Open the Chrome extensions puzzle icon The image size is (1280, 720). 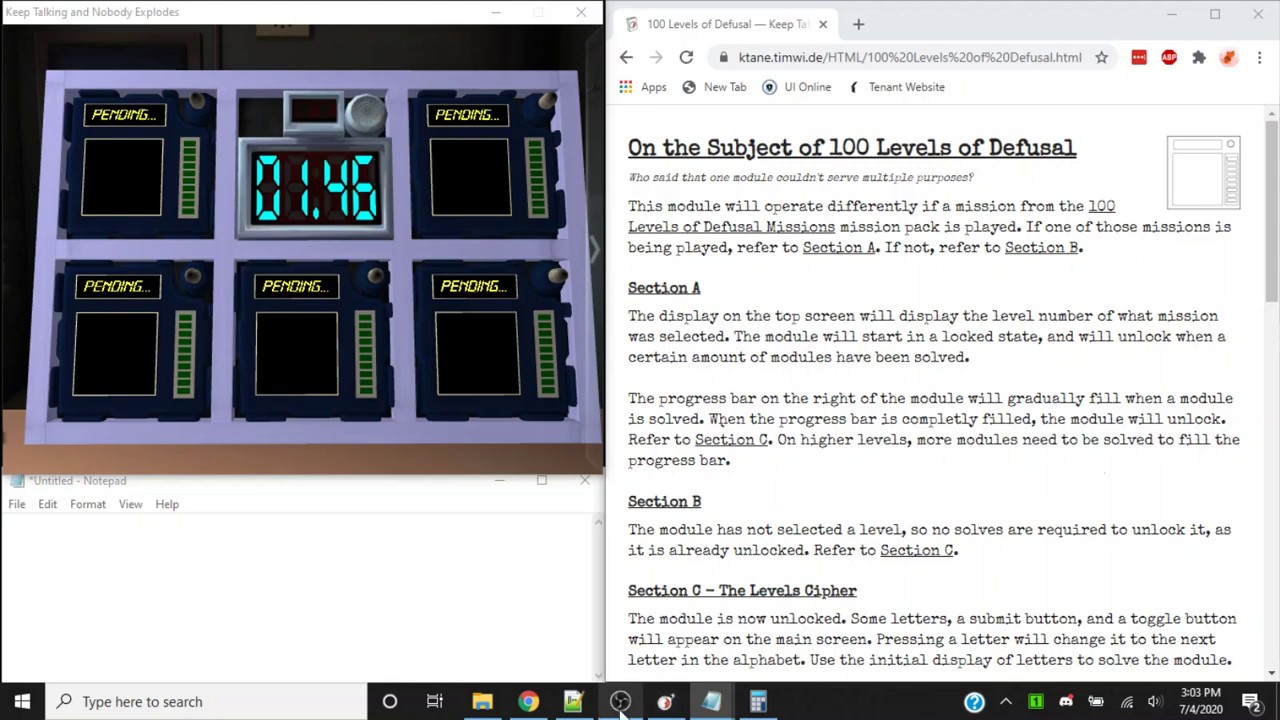(x=1199, y=57)
